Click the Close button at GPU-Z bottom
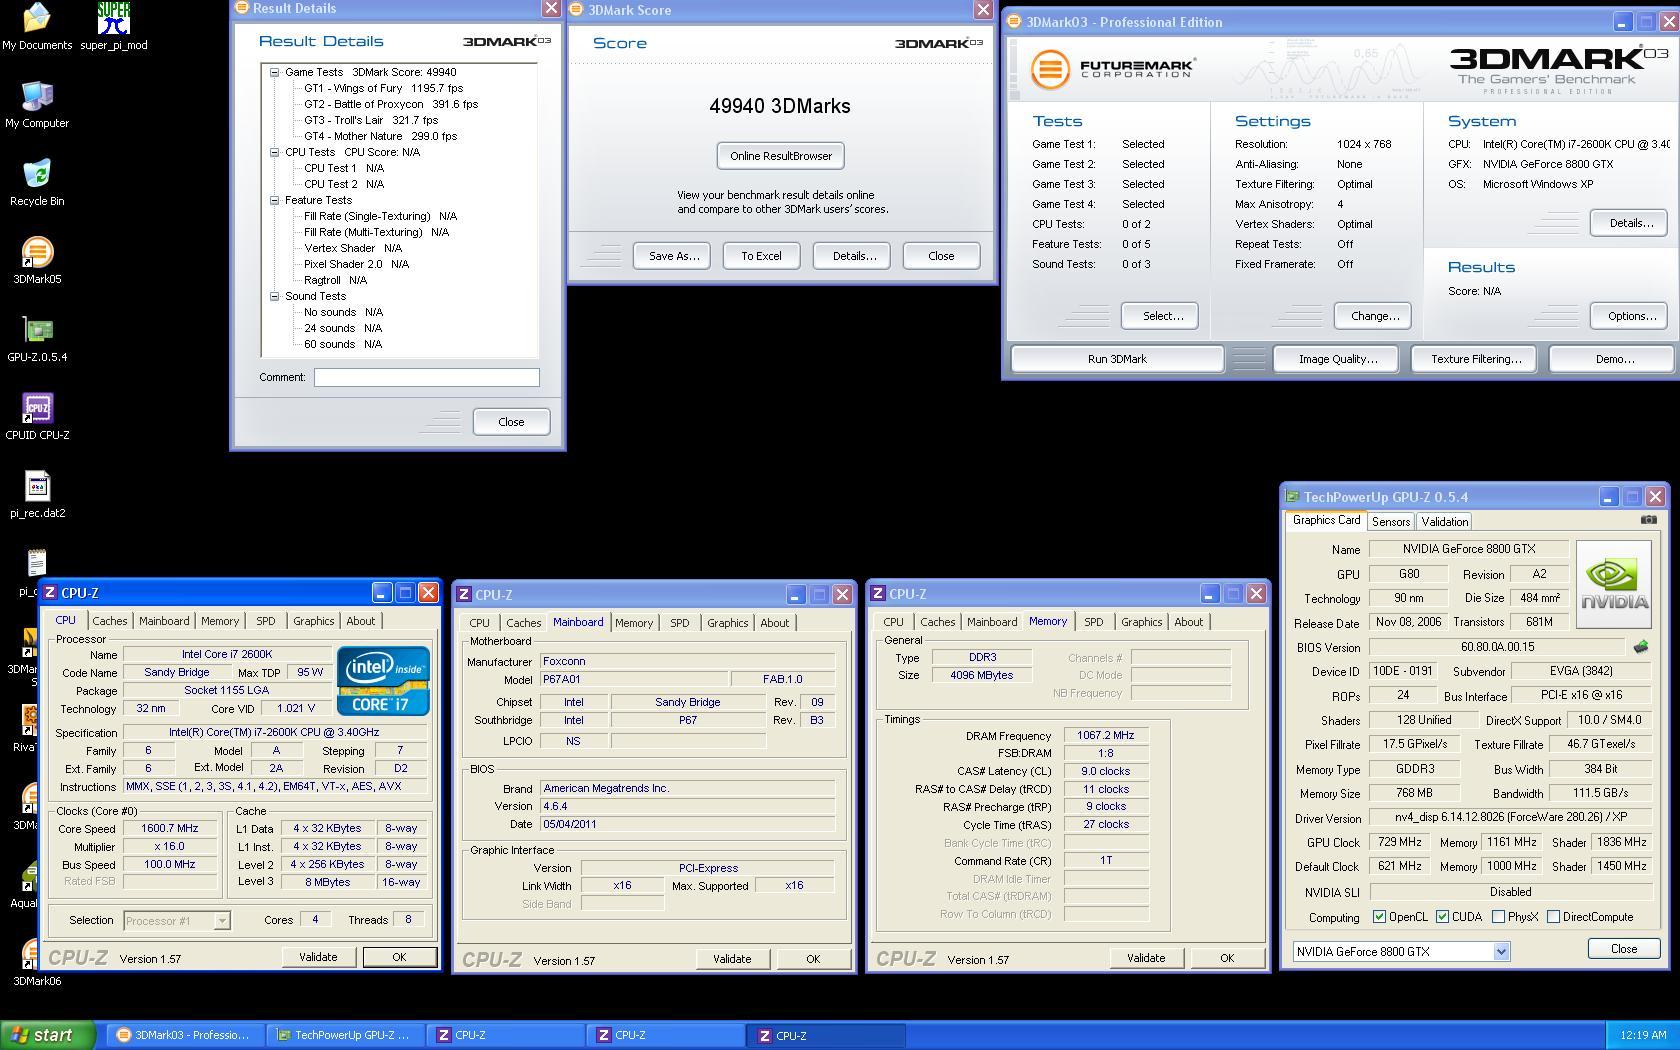Image resolution: width=1680 pixels, height=1050 pixels. click(1623, 949)
